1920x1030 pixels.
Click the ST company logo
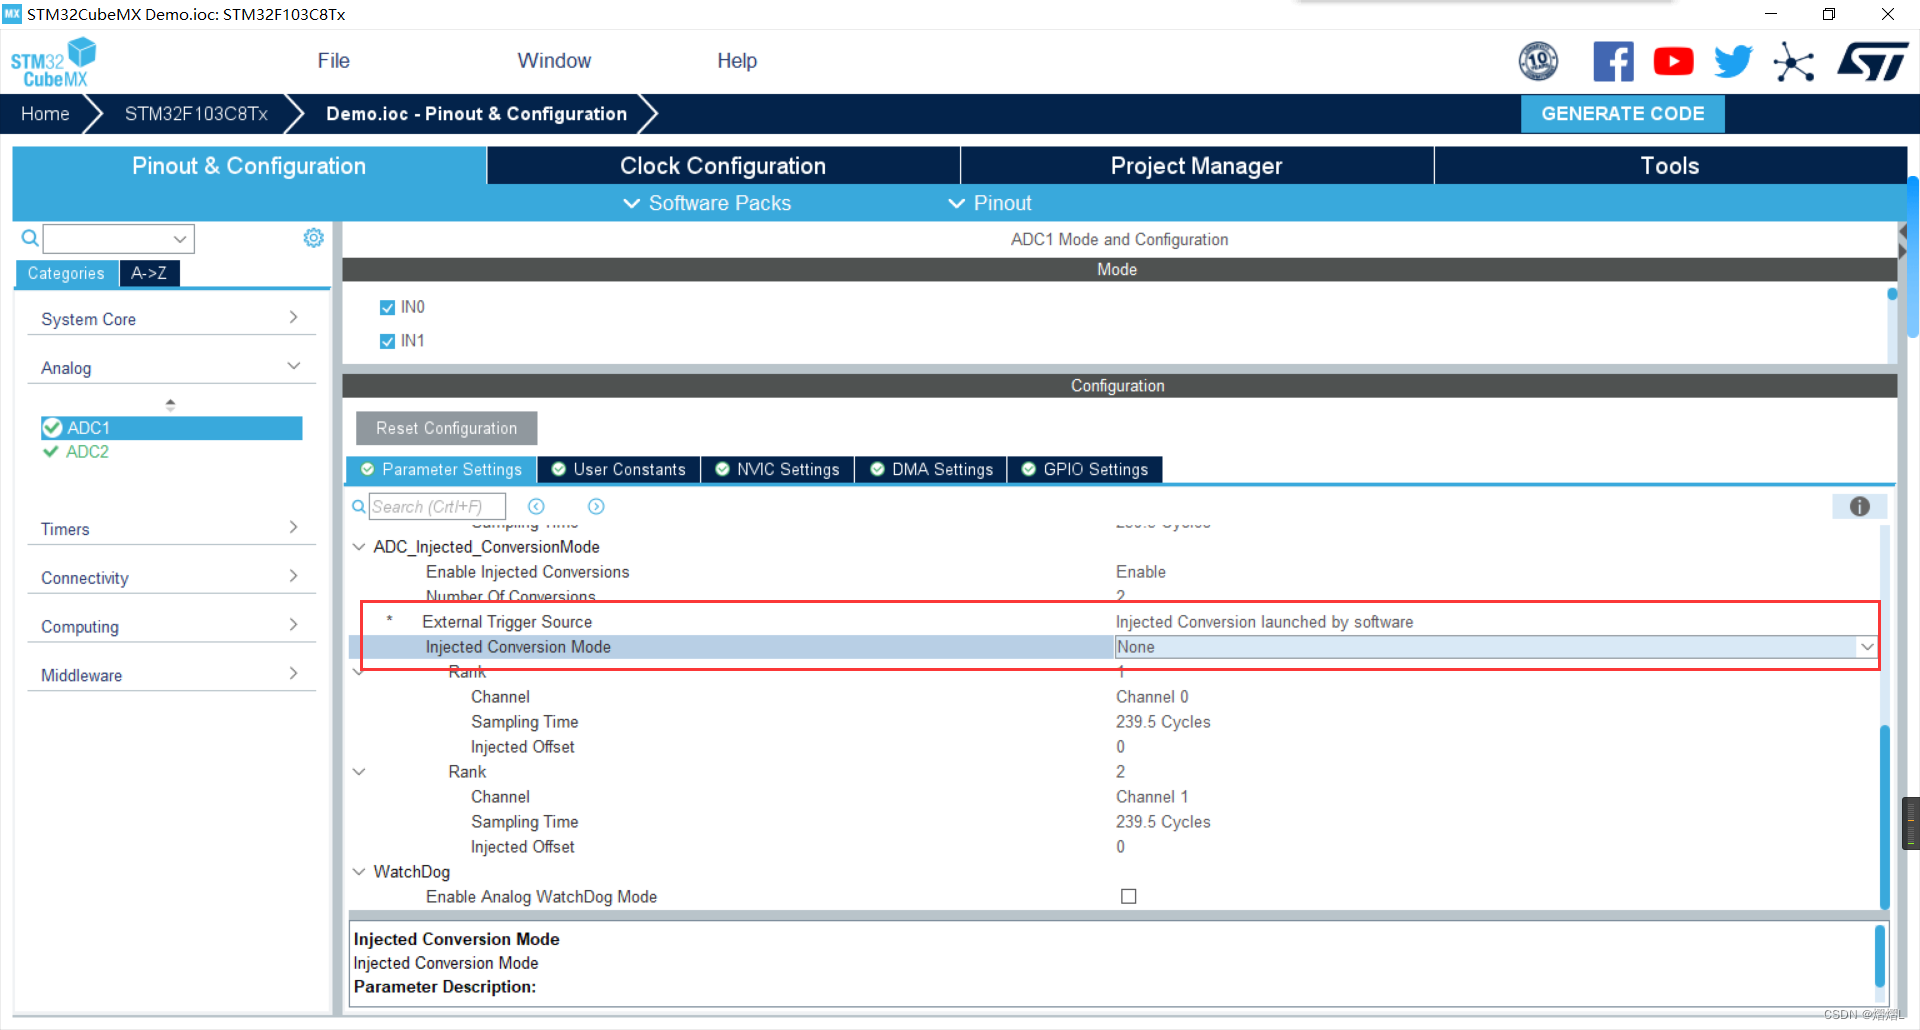pyautogui.click(x=1873, y=62)
